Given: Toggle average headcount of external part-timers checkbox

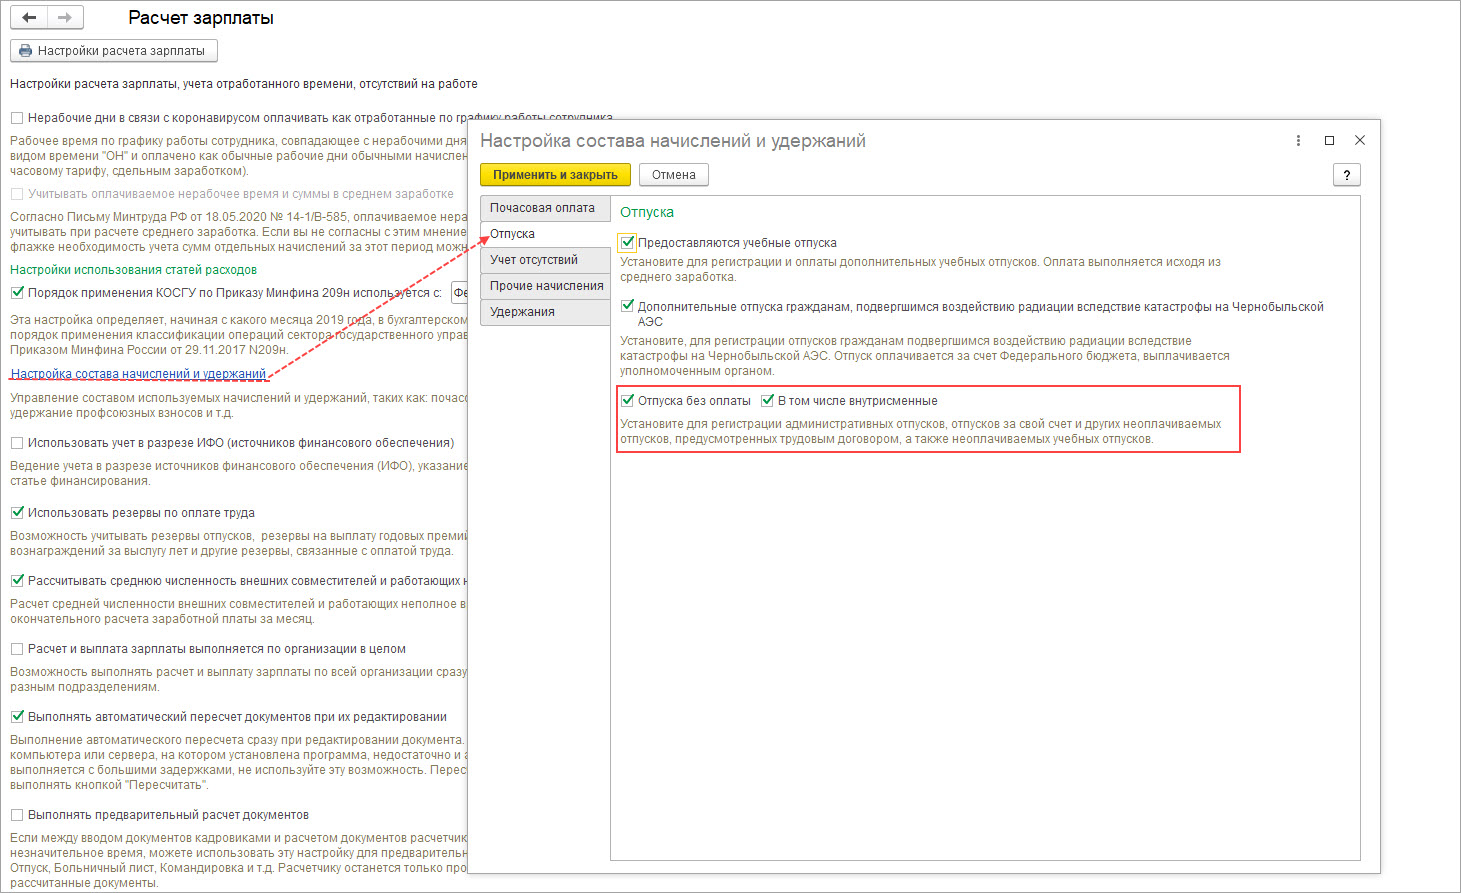Looking at the screenshot, I should 17,581.
